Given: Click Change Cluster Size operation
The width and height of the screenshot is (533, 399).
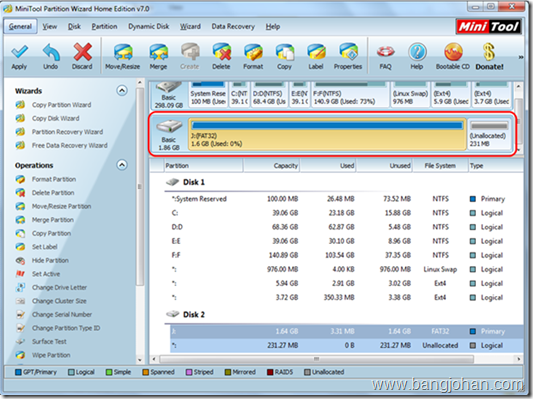Looking at the screenshot, I should click(x=59, y=301).
